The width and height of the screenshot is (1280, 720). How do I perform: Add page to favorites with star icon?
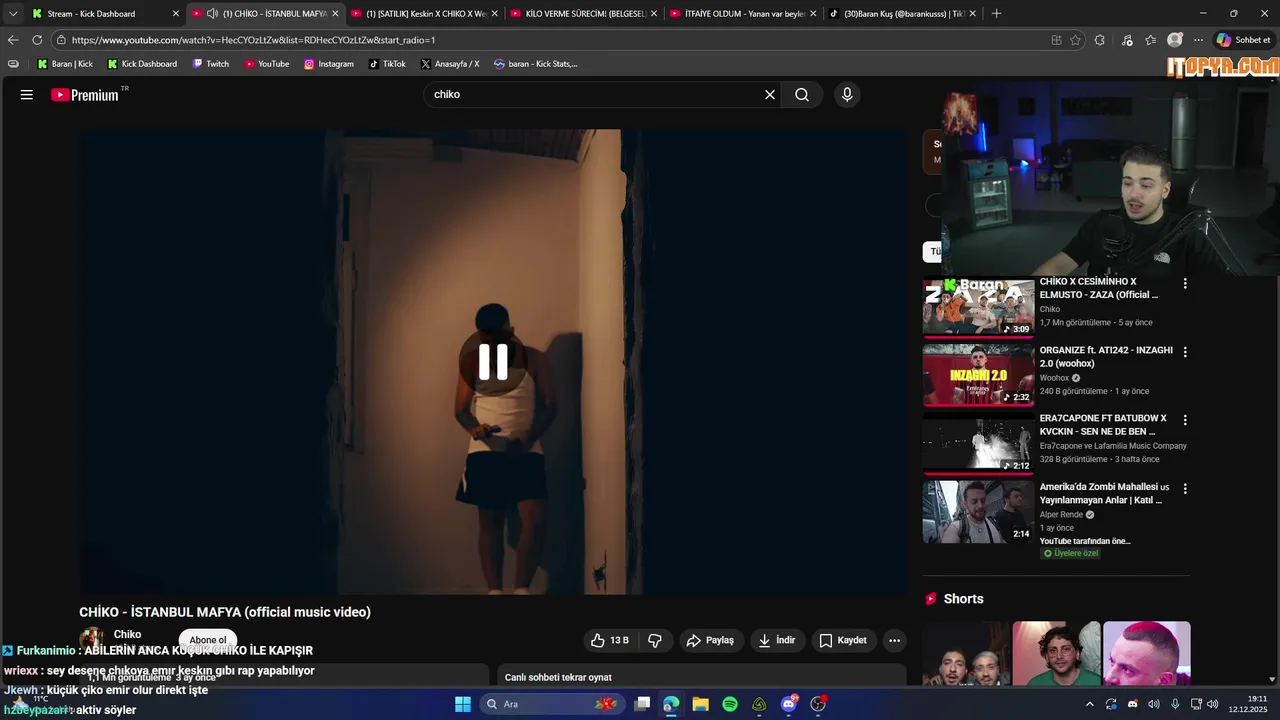pyautogui.click(x=1075, y=40)
